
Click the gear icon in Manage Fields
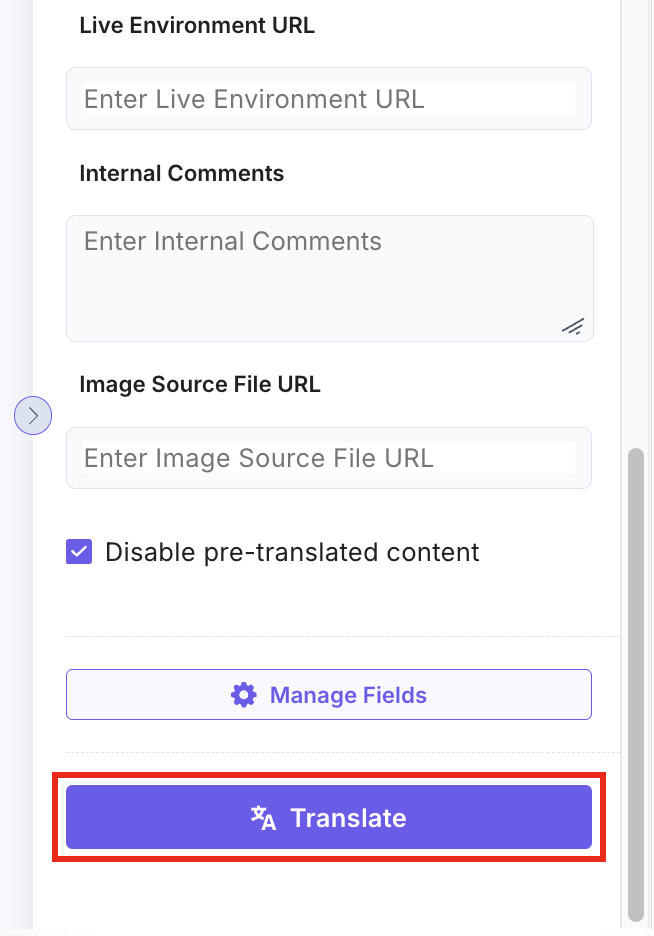click(243, 695)
